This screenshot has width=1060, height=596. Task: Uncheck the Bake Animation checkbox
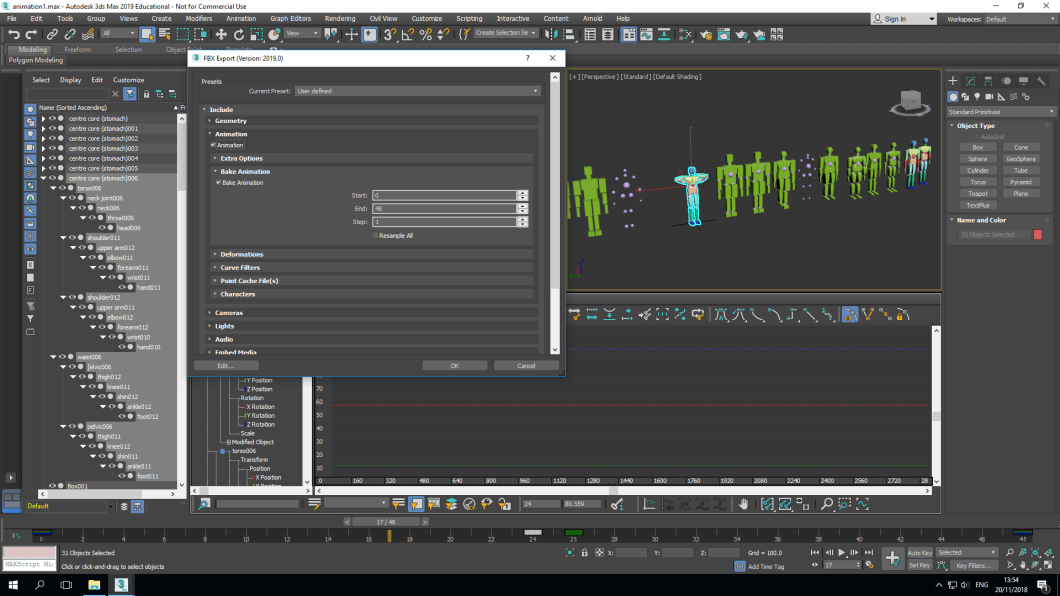(x=218, y=182)
